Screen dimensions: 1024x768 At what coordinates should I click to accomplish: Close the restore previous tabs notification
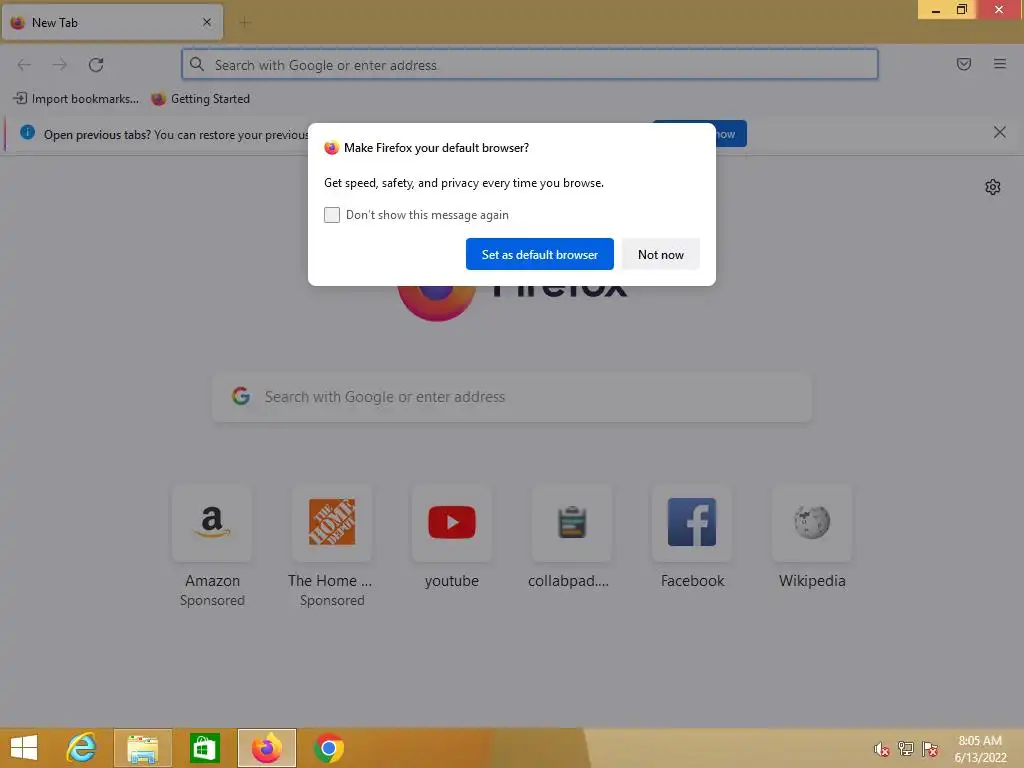point(999,133)
